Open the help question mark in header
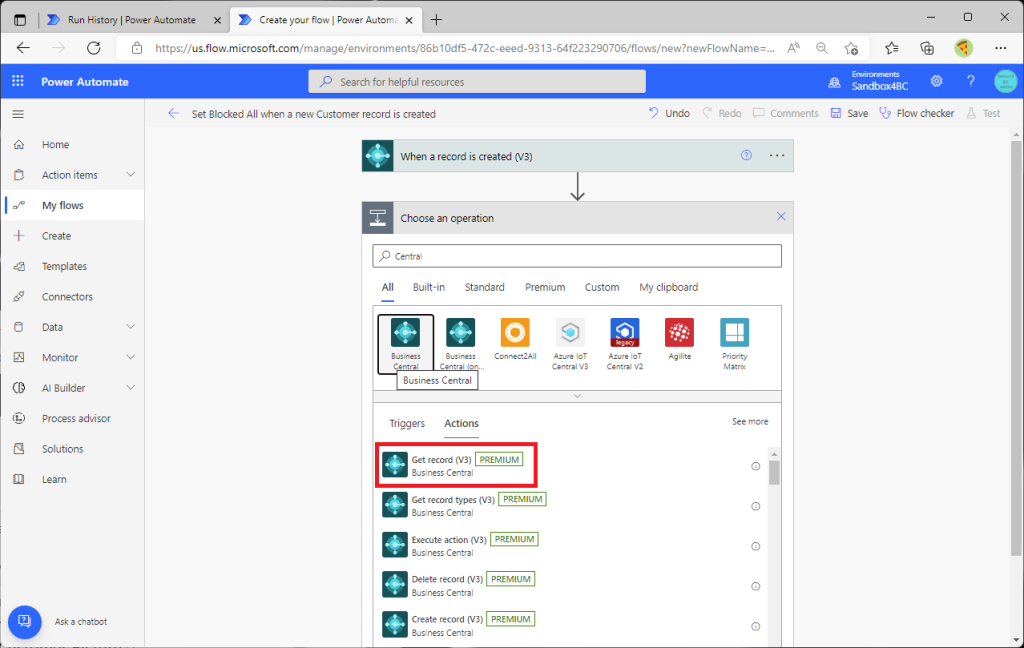The height and width of the screenshot is (648, 1024). click(x=970, y=81)
